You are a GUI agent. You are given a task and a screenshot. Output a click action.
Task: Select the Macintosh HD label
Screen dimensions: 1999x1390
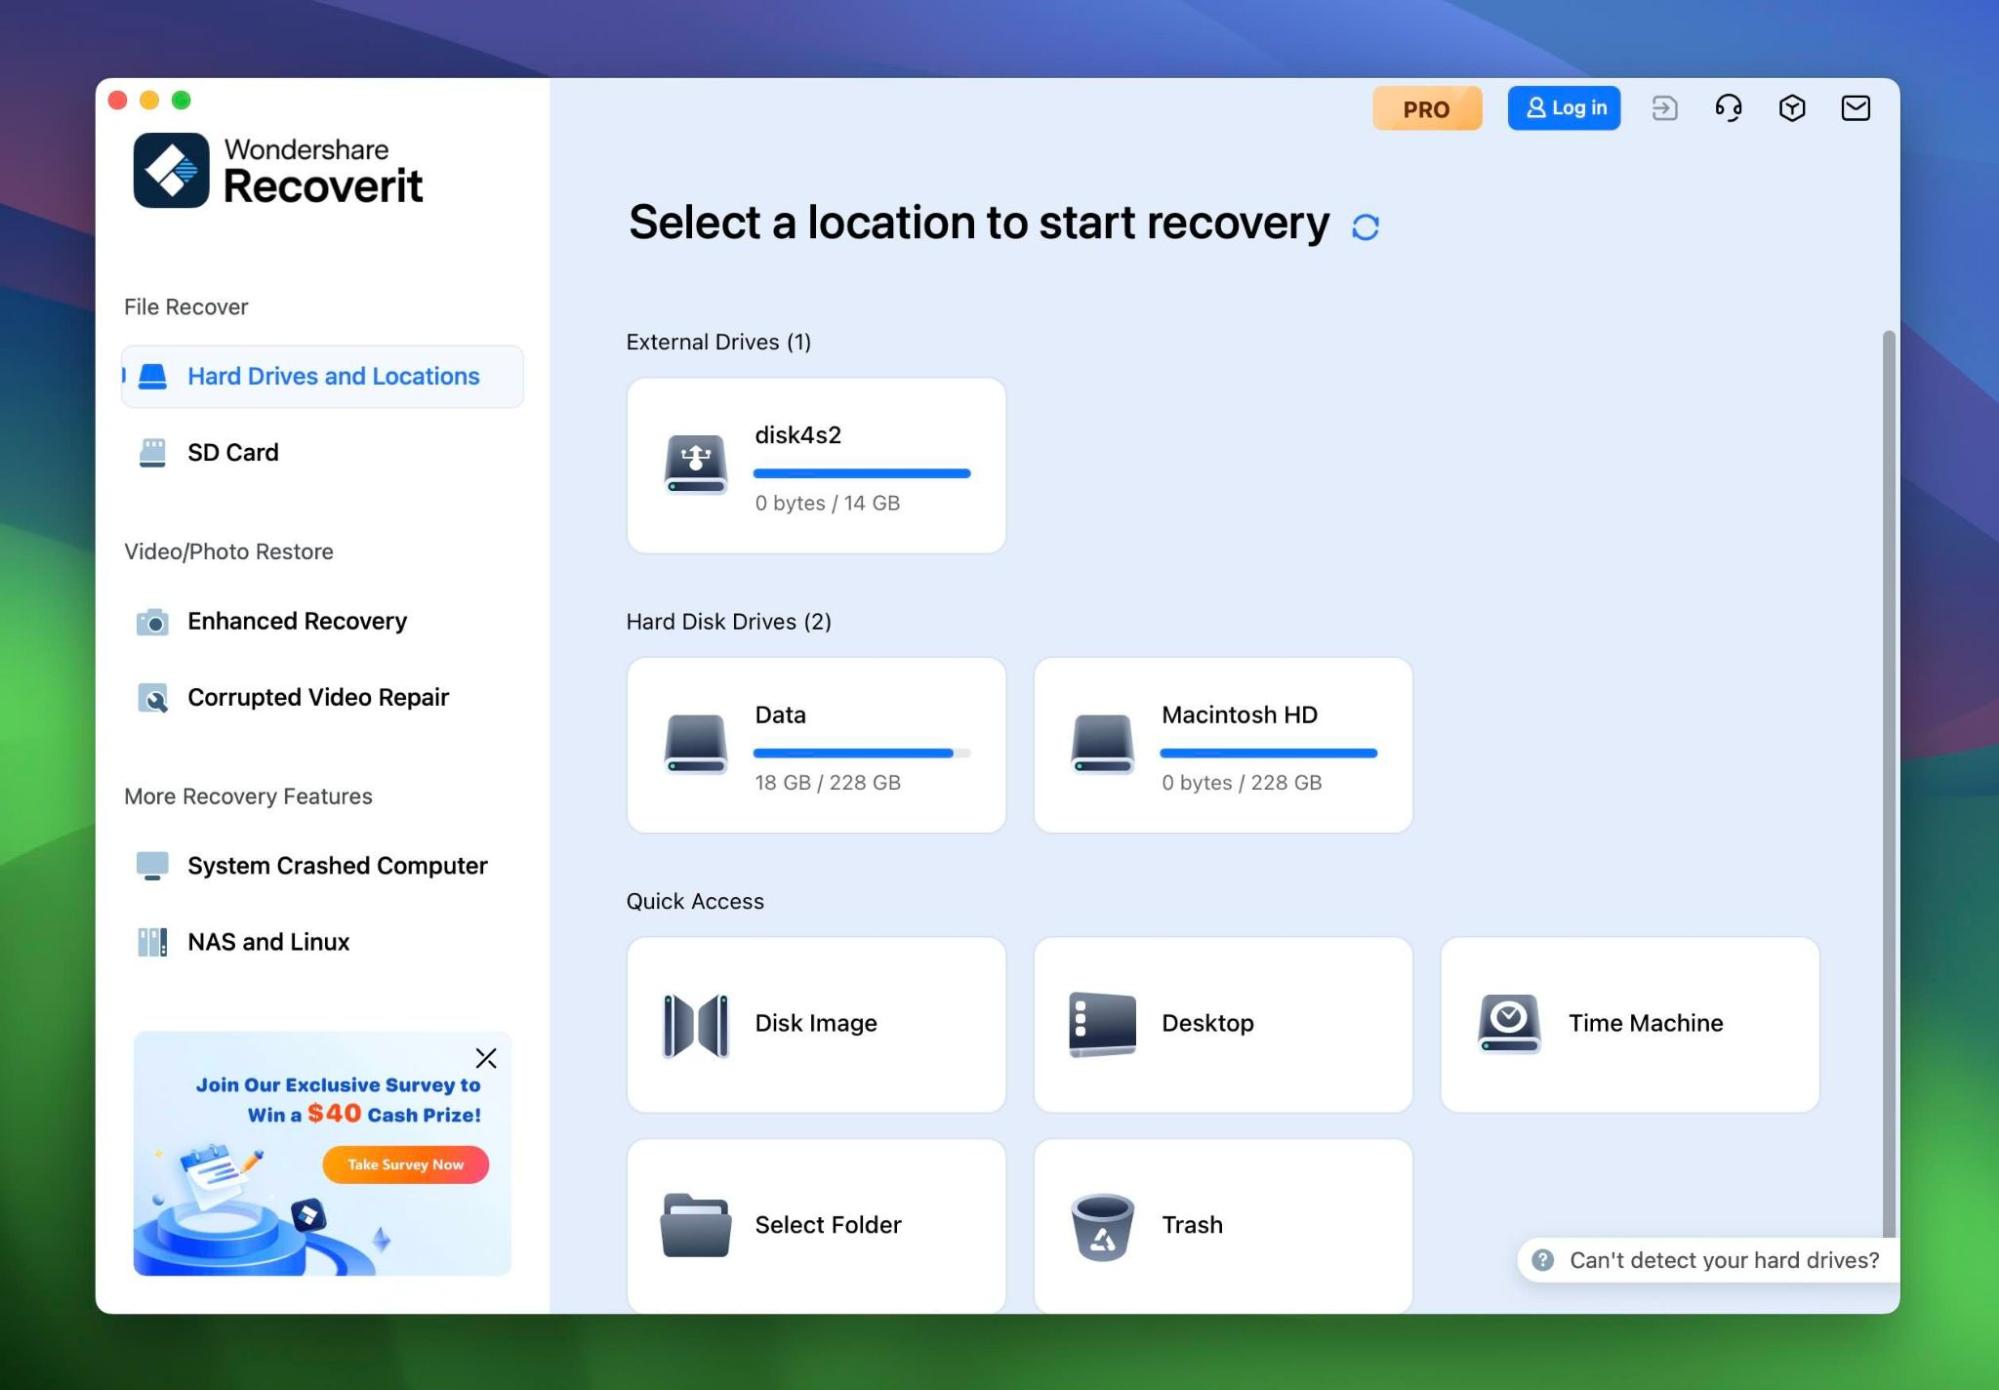point(1239,715)
